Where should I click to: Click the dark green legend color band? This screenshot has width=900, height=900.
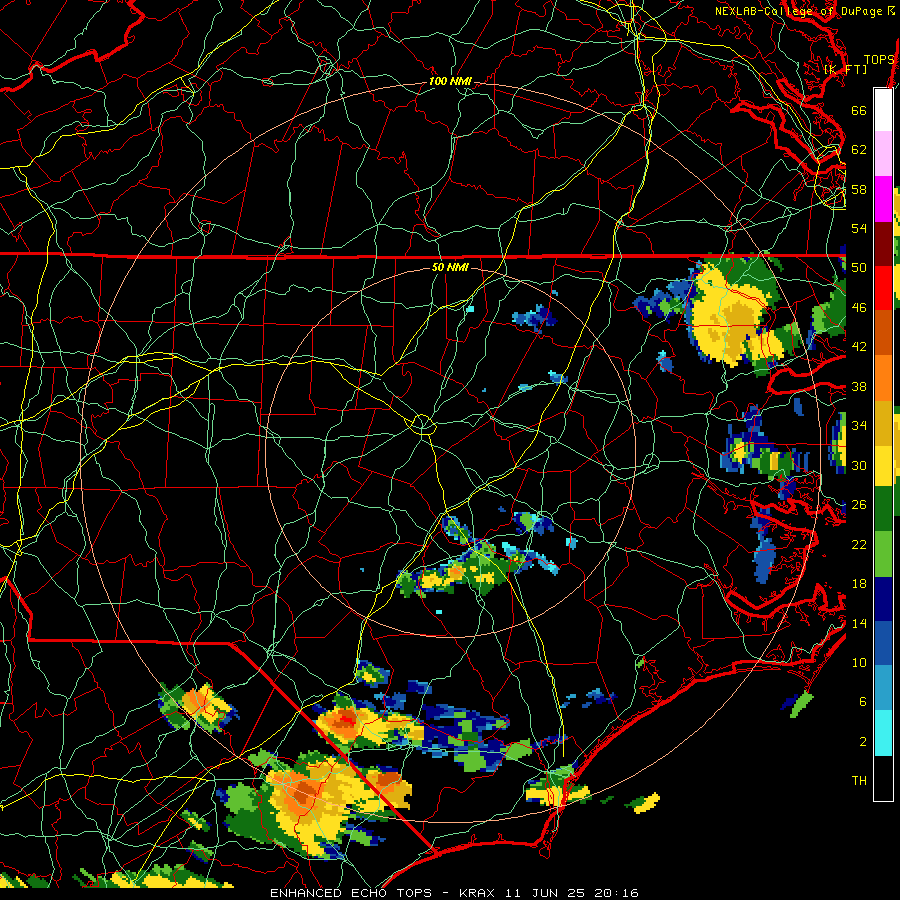(x=883, y=509)
